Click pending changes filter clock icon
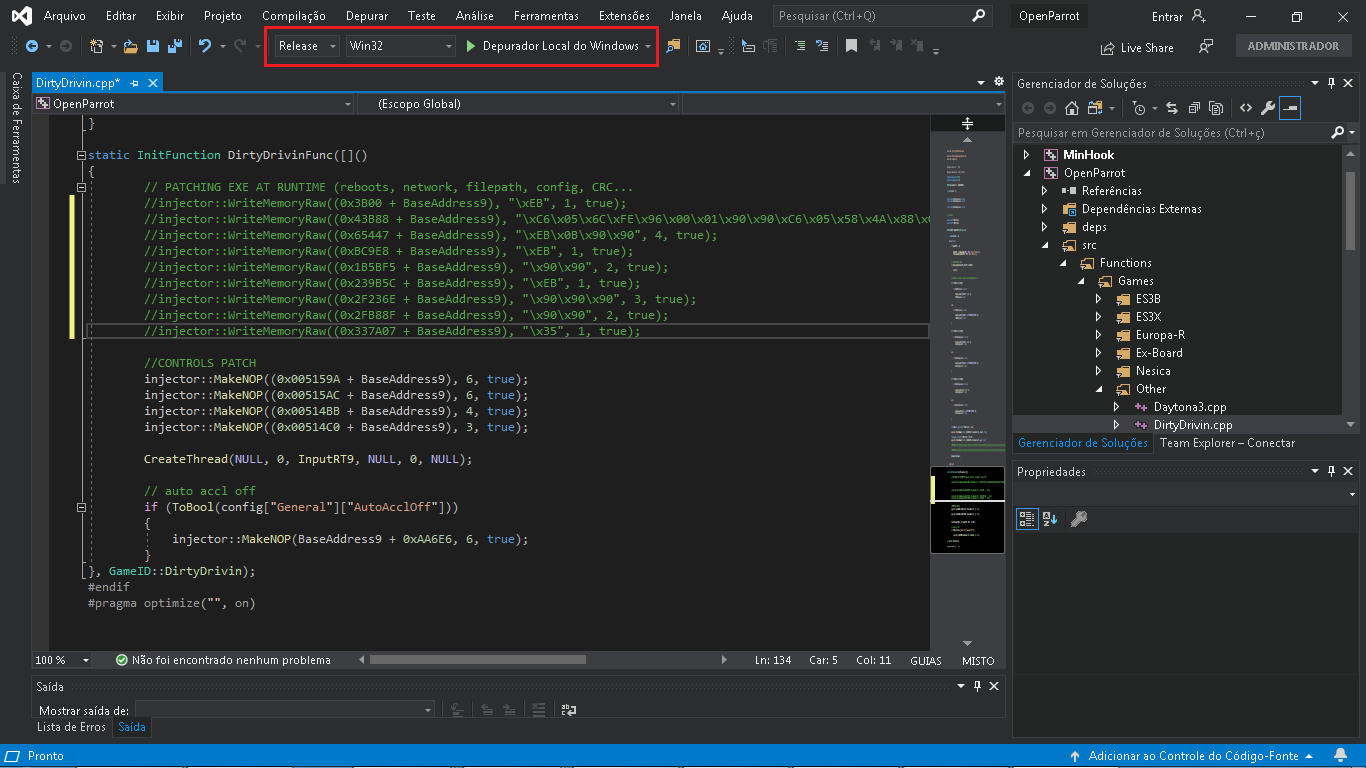The image size is (1366, 768). [x=1138, y=108]
